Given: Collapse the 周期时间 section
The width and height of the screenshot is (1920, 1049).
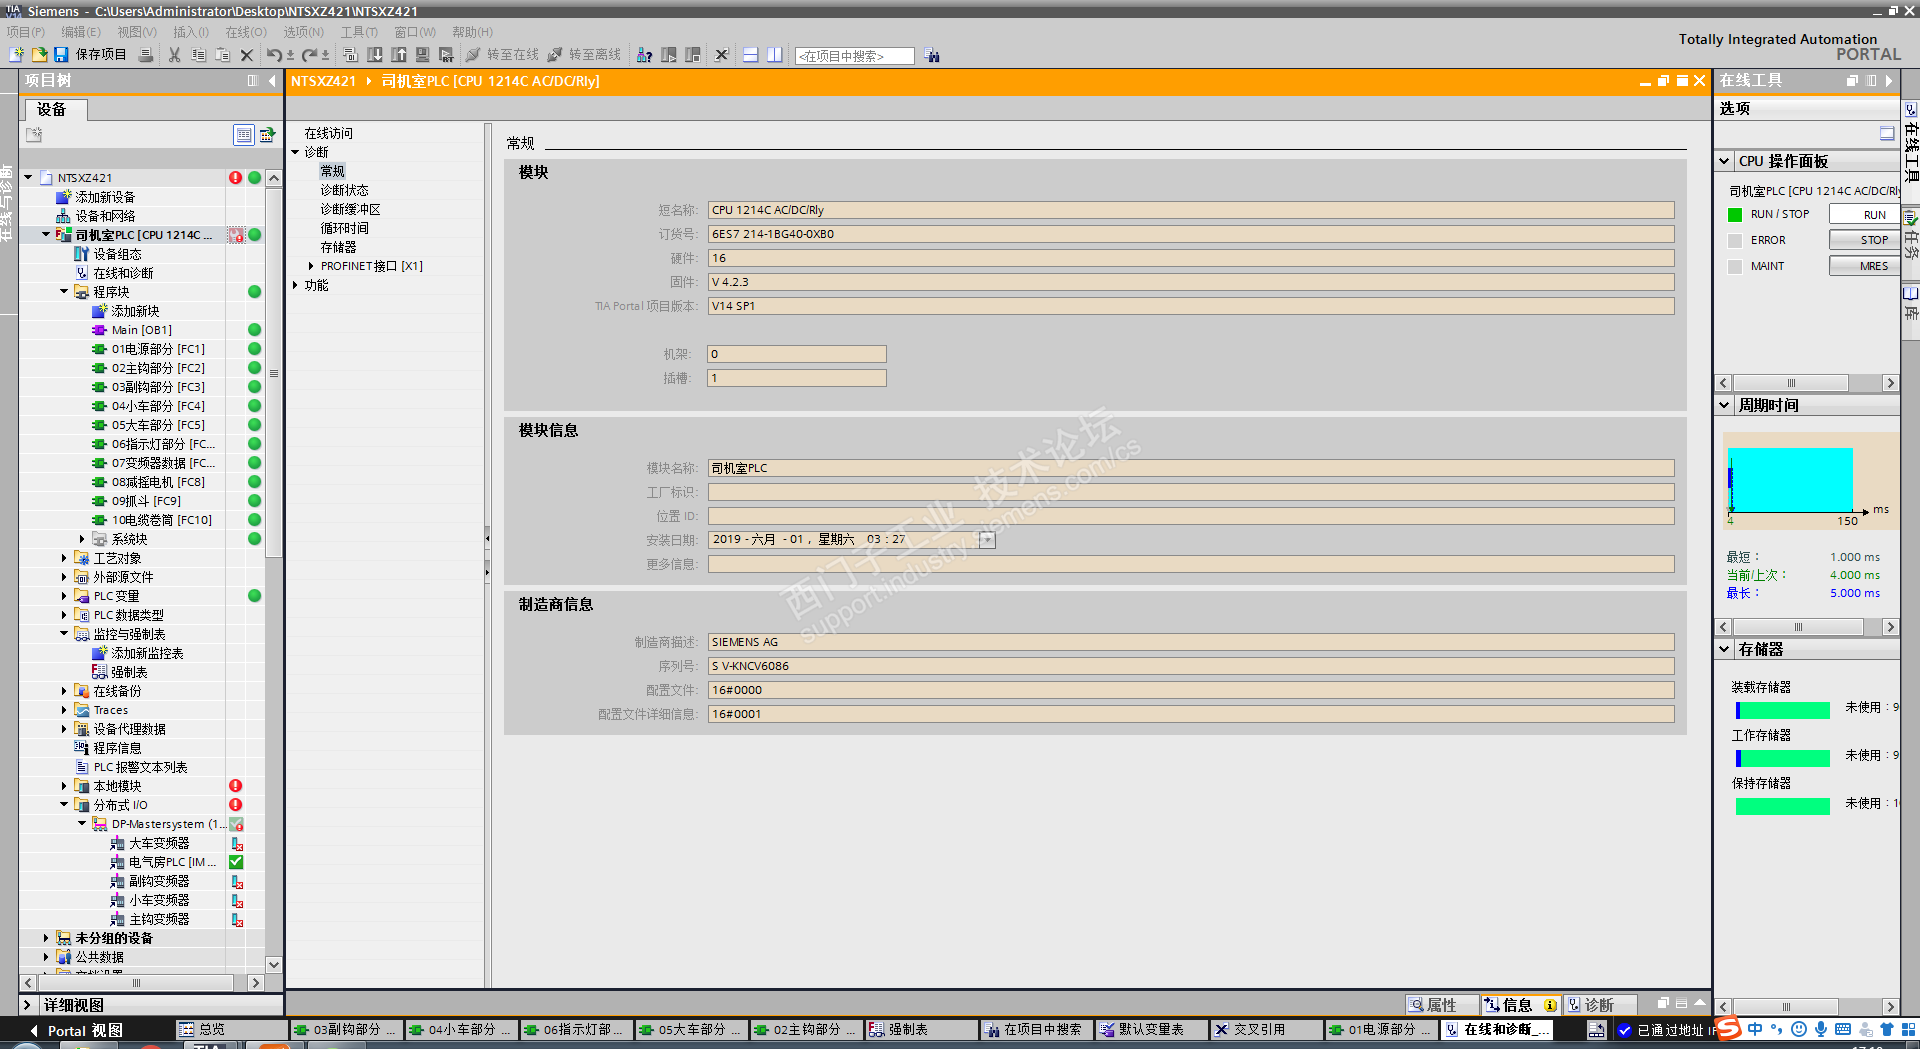Looking at the screenshot, I should [x=1725, y=405].
